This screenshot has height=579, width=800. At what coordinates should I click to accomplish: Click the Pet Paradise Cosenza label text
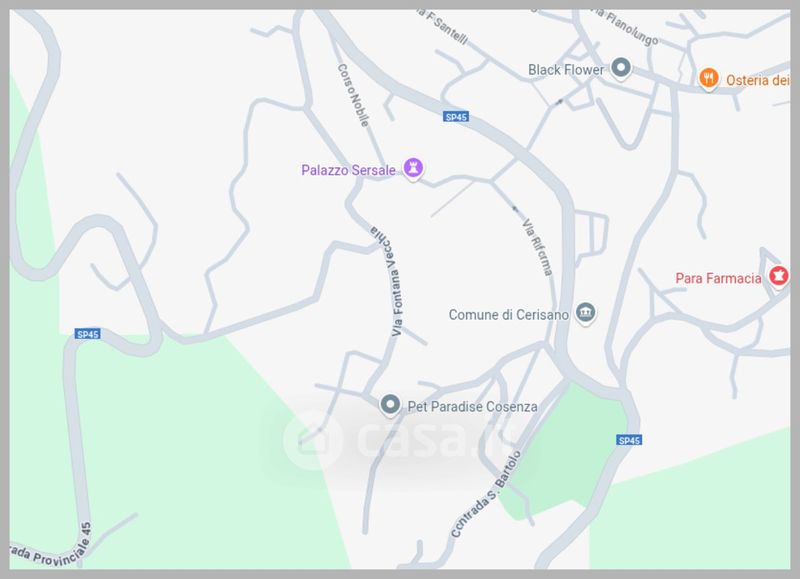(472, 407)
